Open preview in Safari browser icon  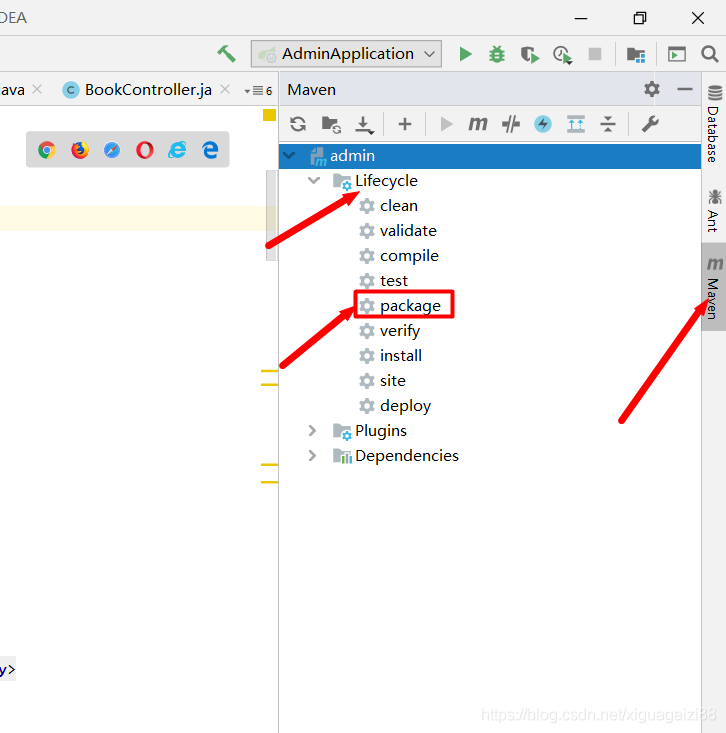[x=112, y=150]
